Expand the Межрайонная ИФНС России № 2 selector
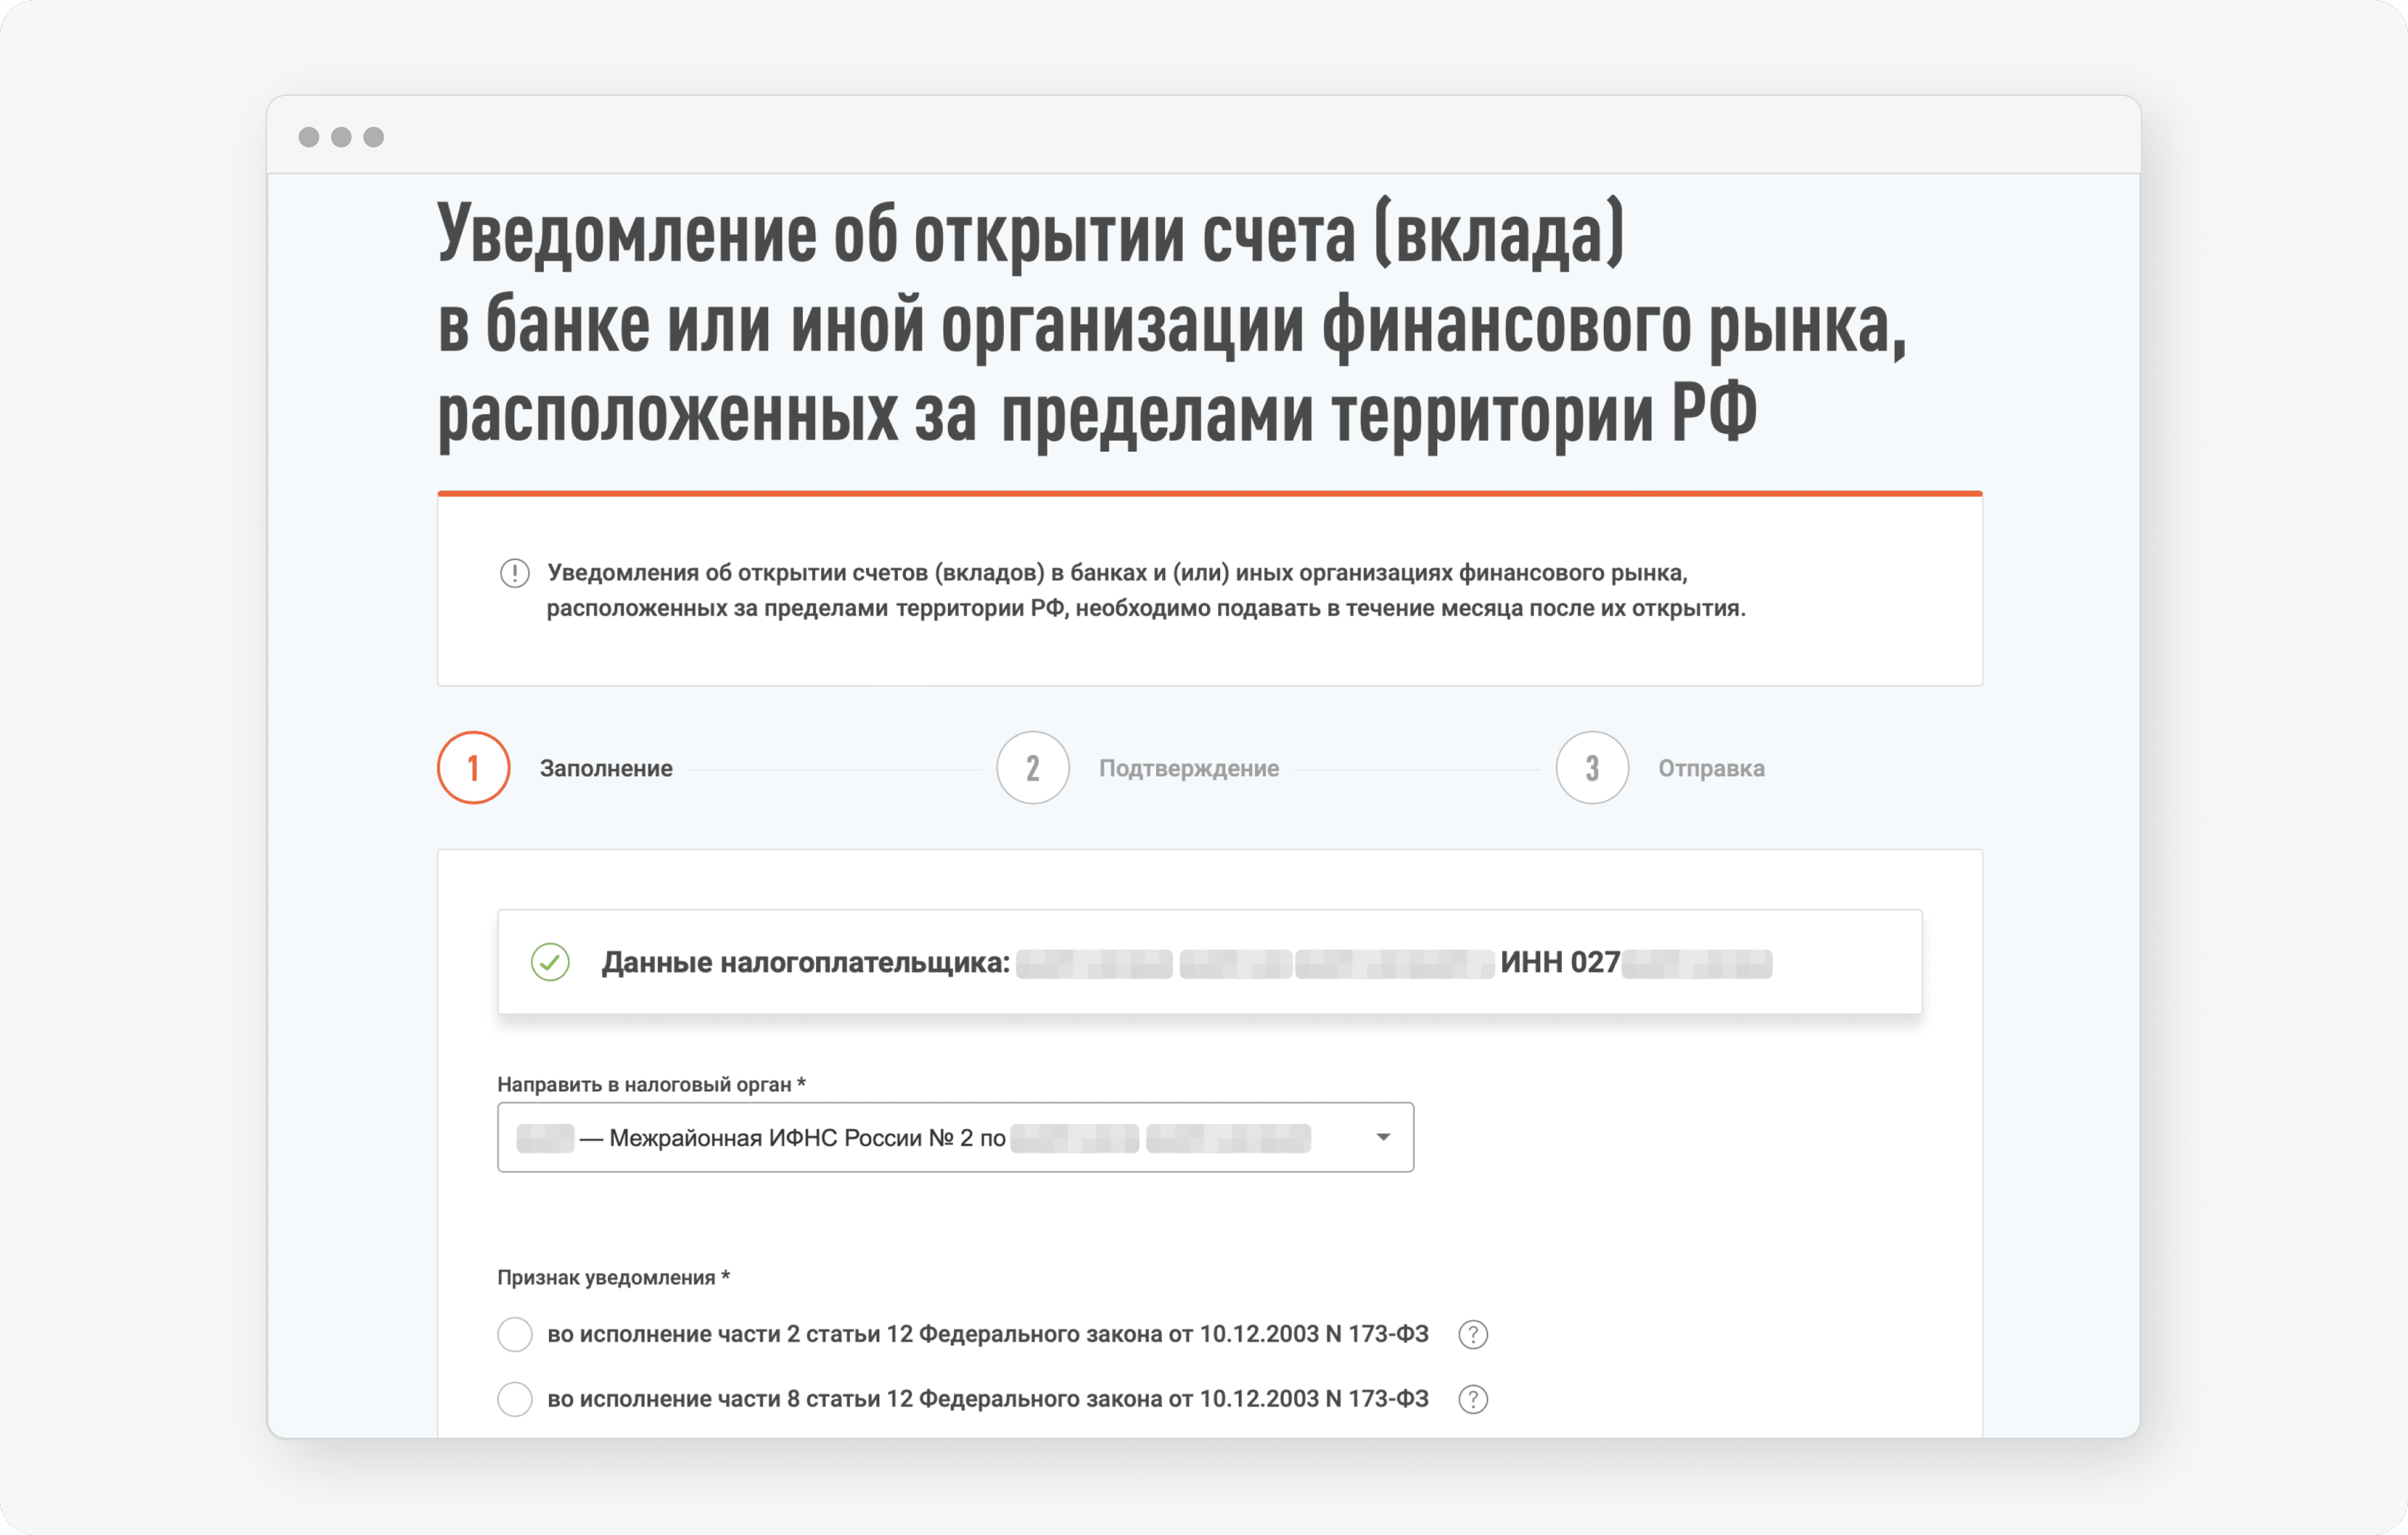Screen dimensions: 2408x1535 coord(955,1136)
